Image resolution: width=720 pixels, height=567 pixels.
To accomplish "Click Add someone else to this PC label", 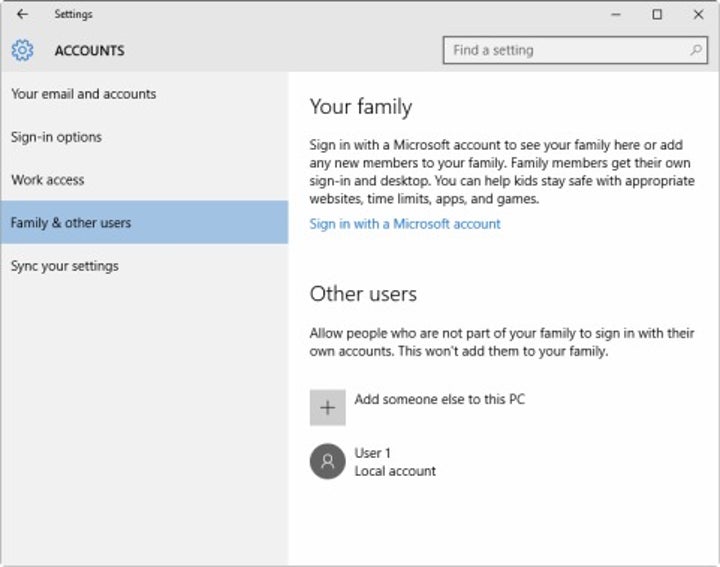I will point(439,399).
